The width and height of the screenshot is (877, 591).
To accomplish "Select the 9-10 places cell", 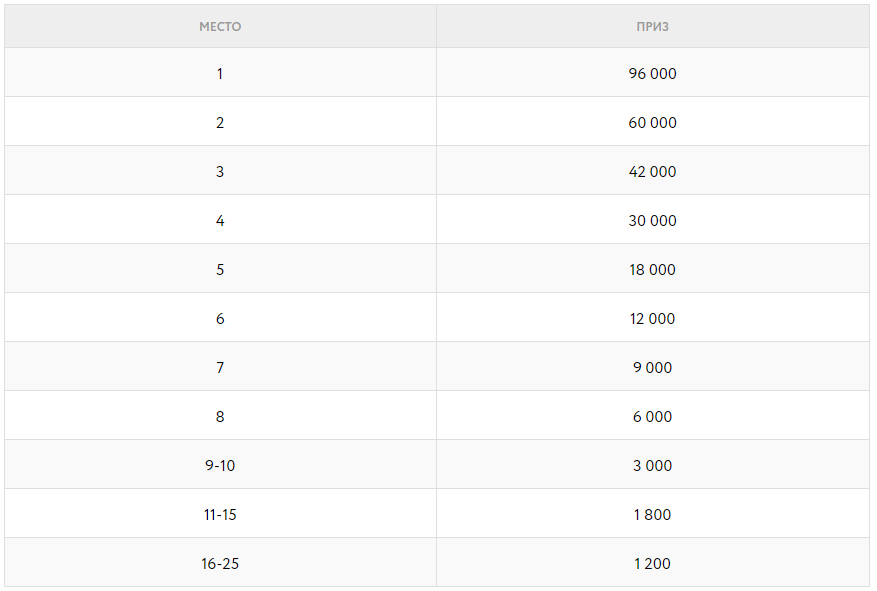I will (x=220, y=466).
